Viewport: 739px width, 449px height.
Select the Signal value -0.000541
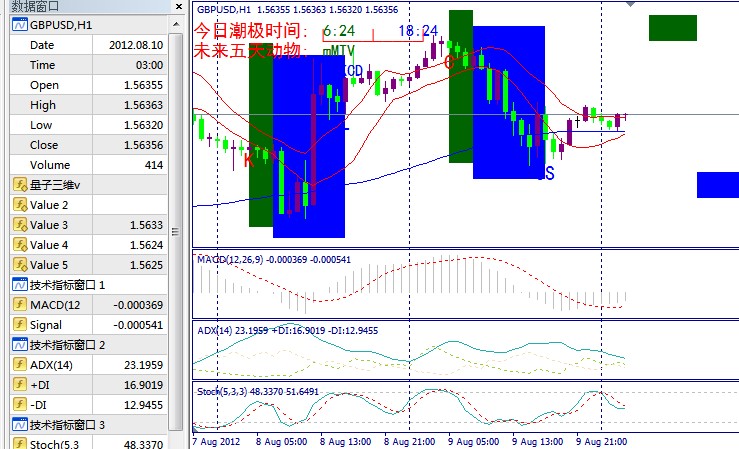coord(138,325)
